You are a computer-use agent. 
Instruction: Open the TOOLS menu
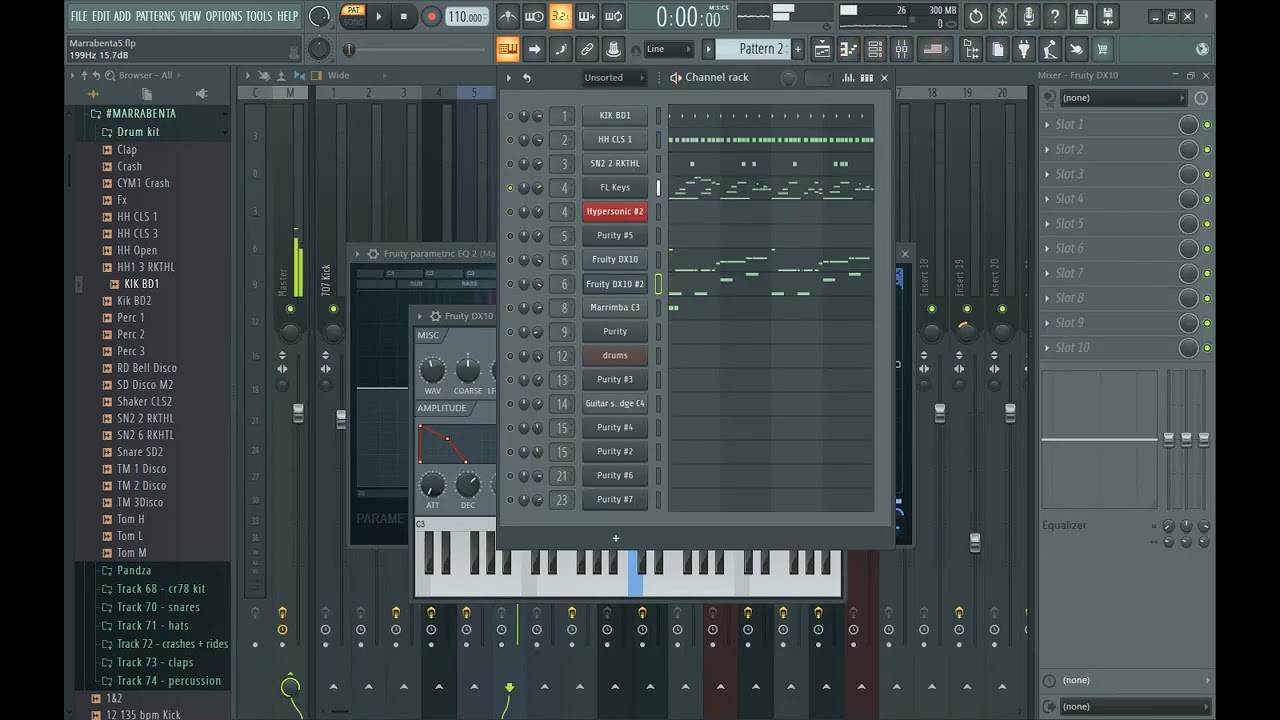pos(259,16)
